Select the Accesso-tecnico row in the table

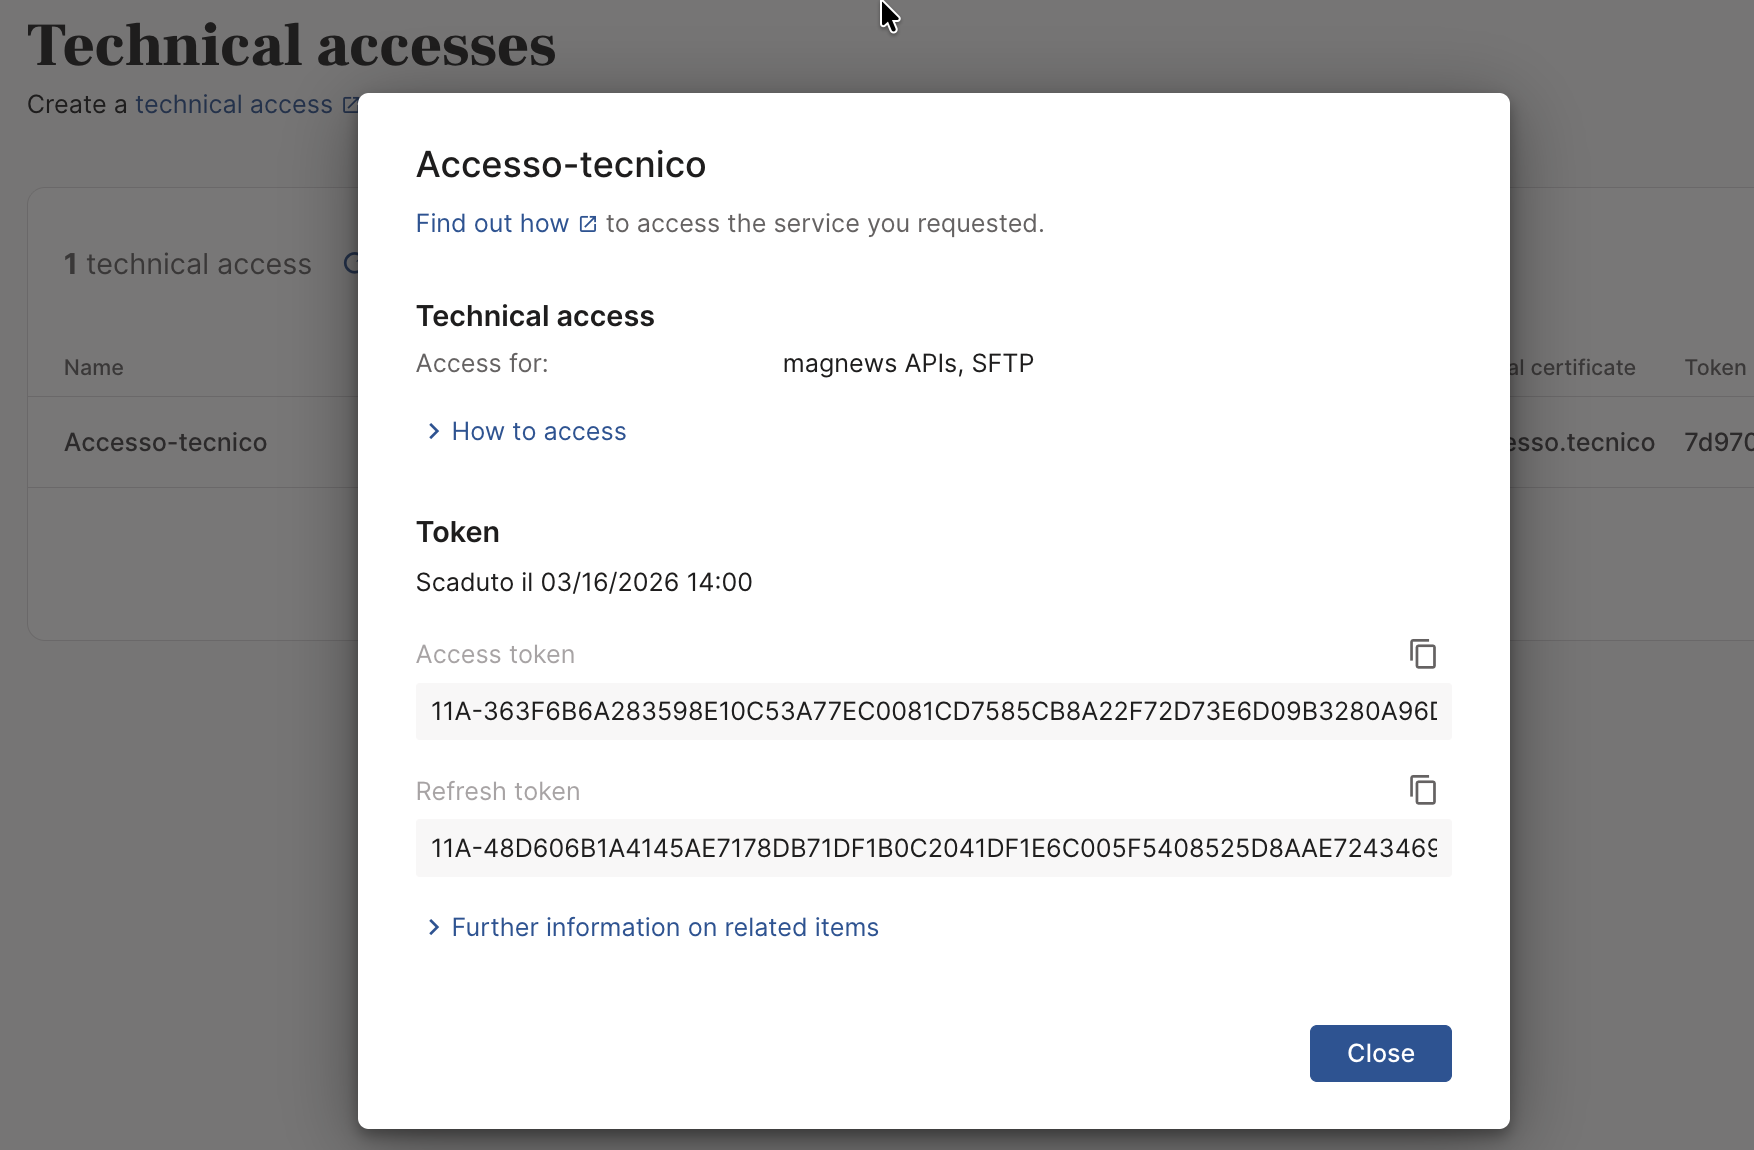tap(166, 442)
